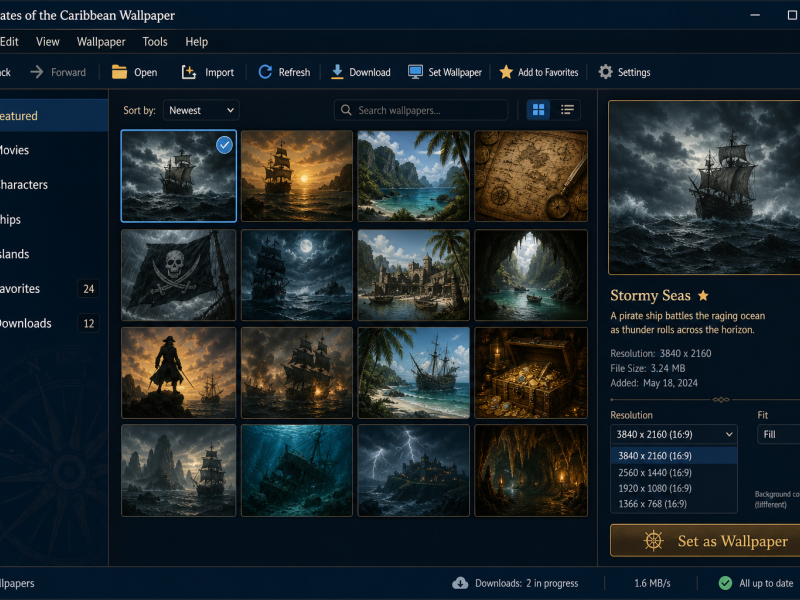Click the ship wheel icon on Set as Wallpaper
The height and width of the screenshot is (600, 800).
pyautogui.click(x=653, y=541)
